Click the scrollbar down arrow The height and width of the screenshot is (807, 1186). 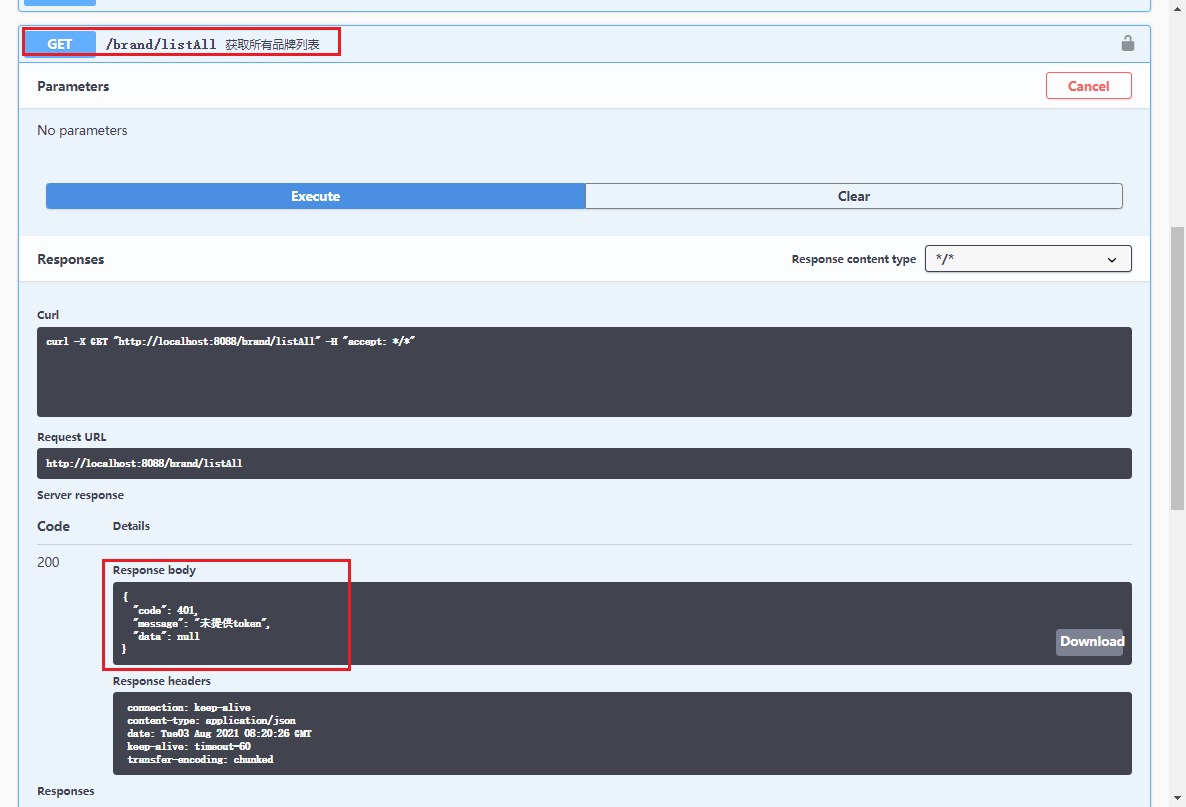(1177, 798)
